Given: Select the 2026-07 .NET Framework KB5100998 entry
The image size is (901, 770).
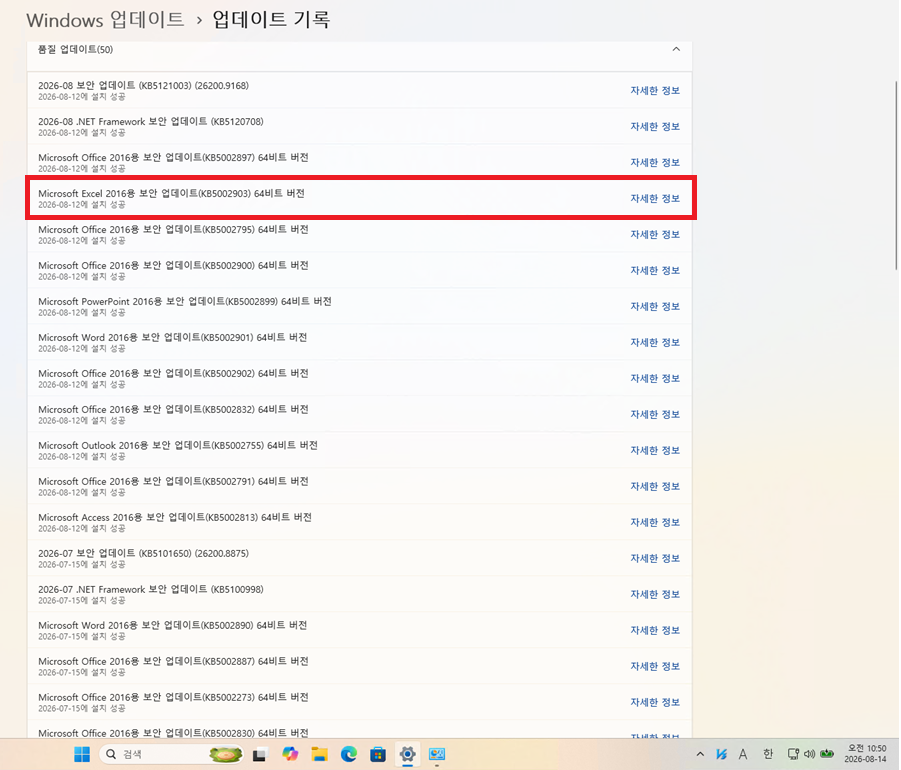Looking at the screenshot, I should click(x=360, y=594).
